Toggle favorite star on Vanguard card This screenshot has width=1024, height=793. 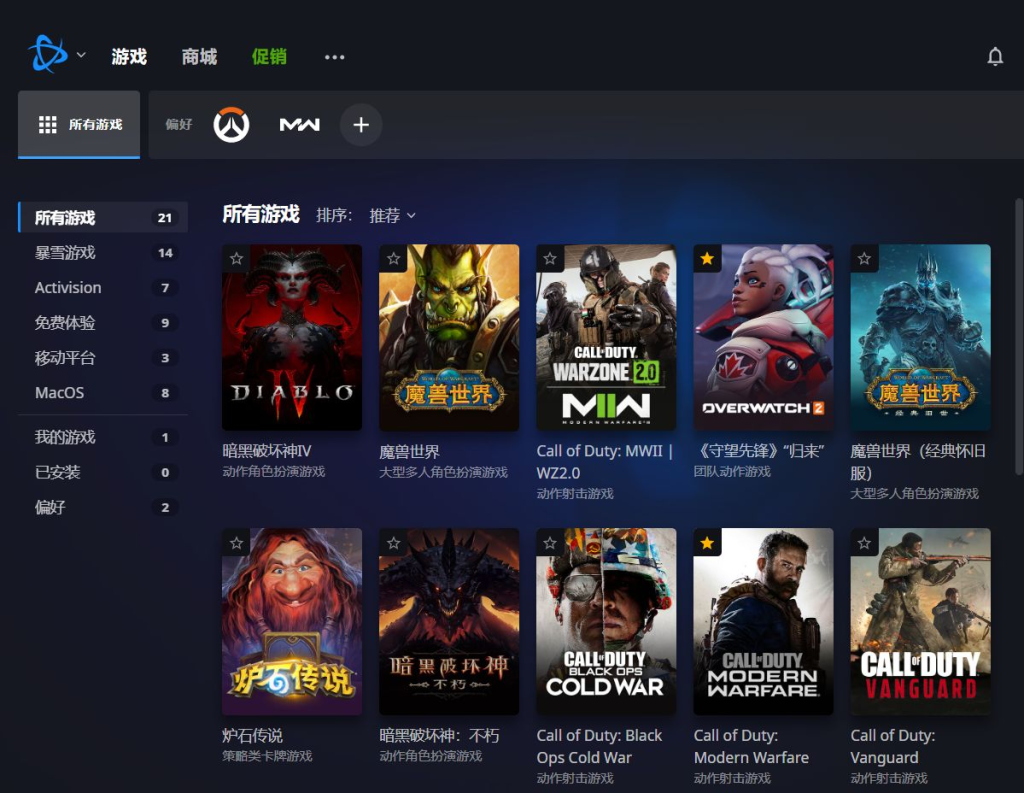pos(864,543)
